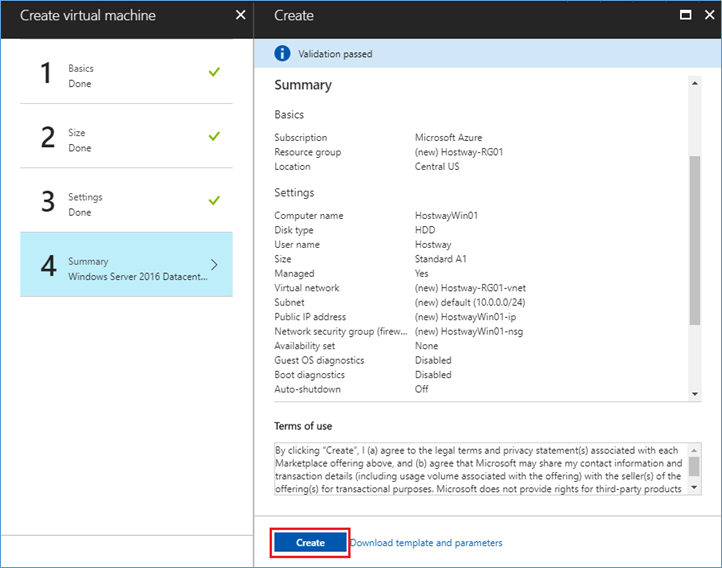Click Terms of use scroll up arrow

pos(694,450)
